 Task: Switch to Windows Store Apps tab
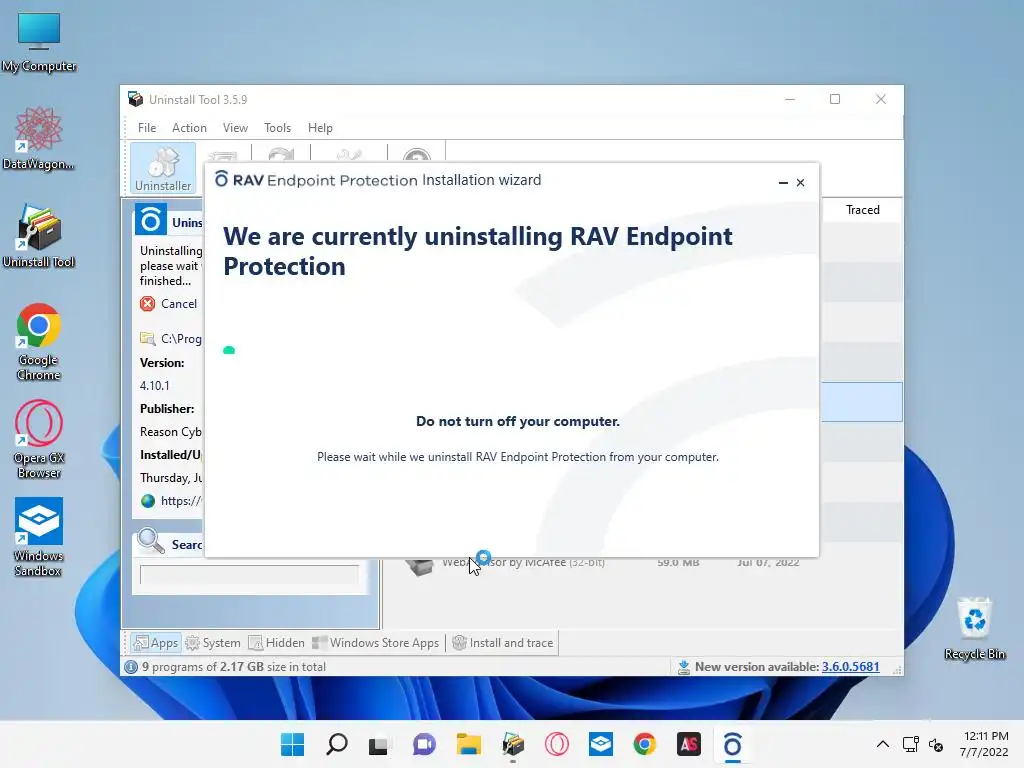point(376,643)
